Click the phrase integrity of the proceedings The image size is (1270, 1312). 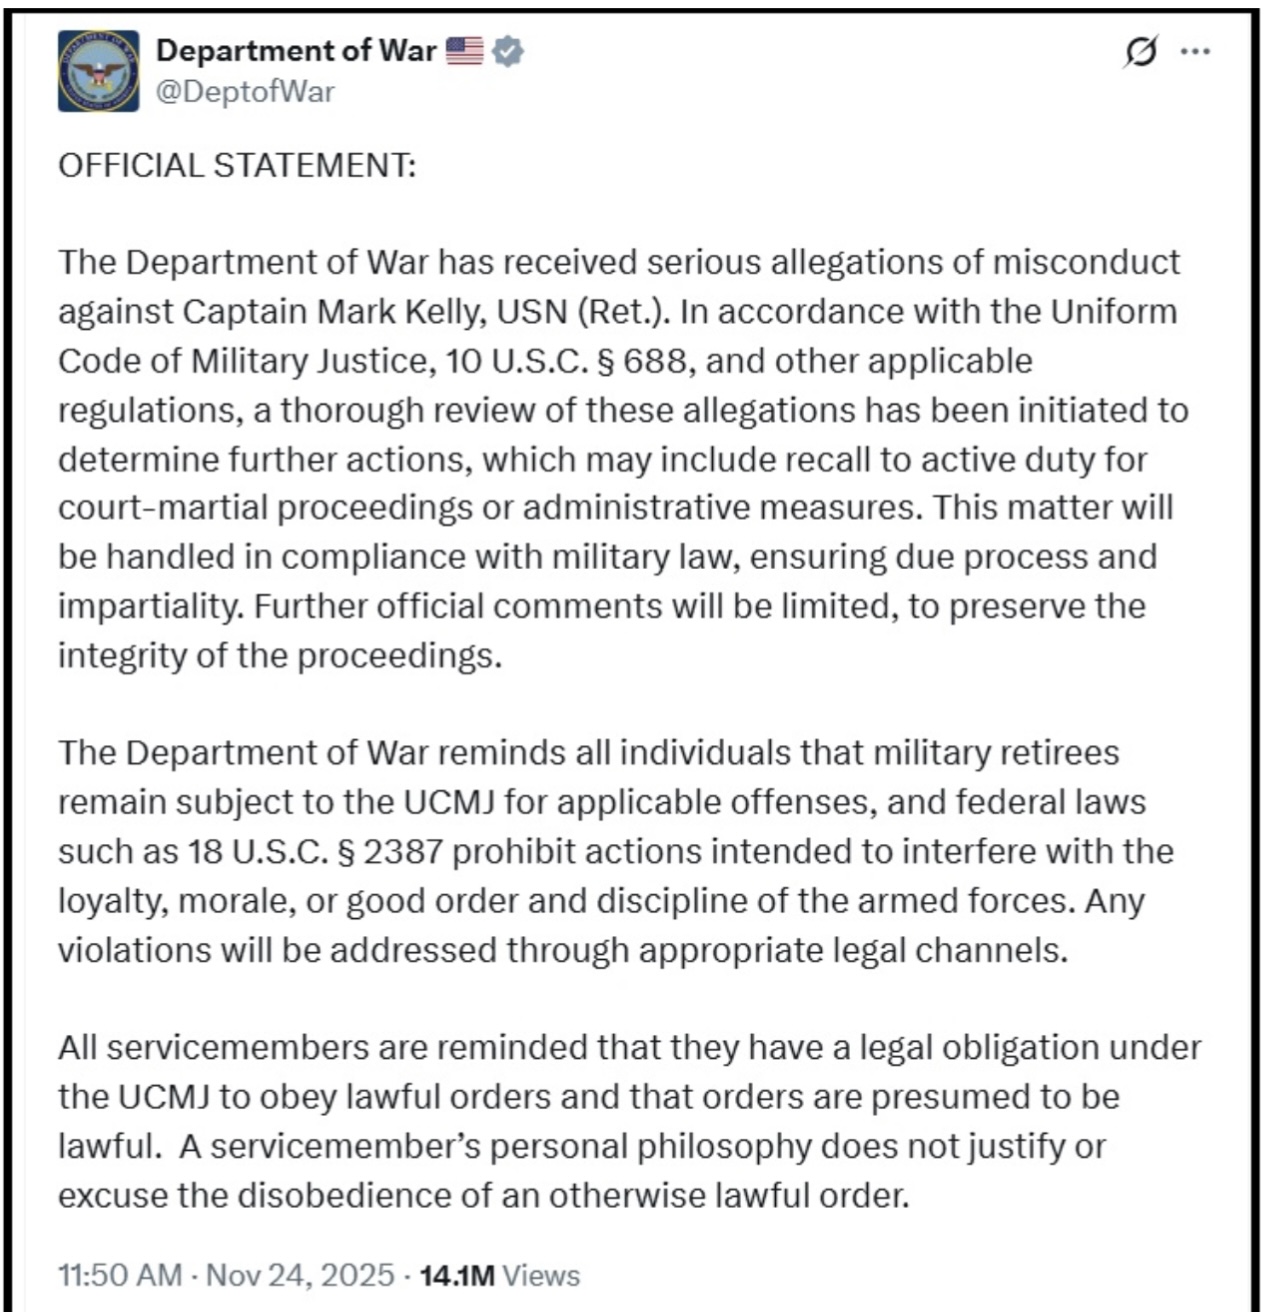(279, 656)
